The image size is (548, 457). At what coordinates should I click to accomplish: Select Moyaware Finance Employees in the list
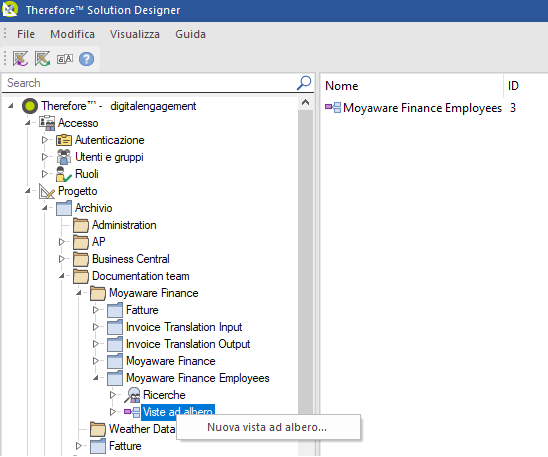tap(422, 108)
